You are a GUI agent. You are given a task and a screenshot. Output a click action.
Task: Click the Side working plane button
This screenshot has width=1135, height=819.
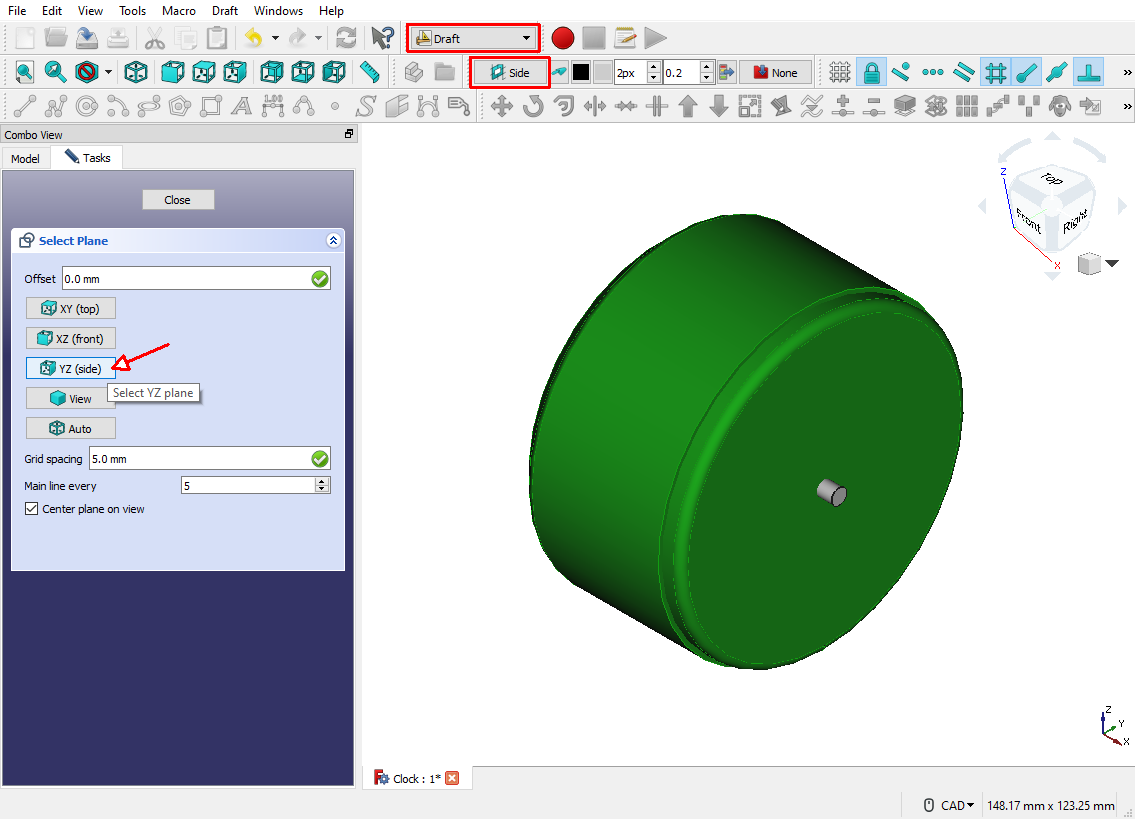[x=510, y=72]
